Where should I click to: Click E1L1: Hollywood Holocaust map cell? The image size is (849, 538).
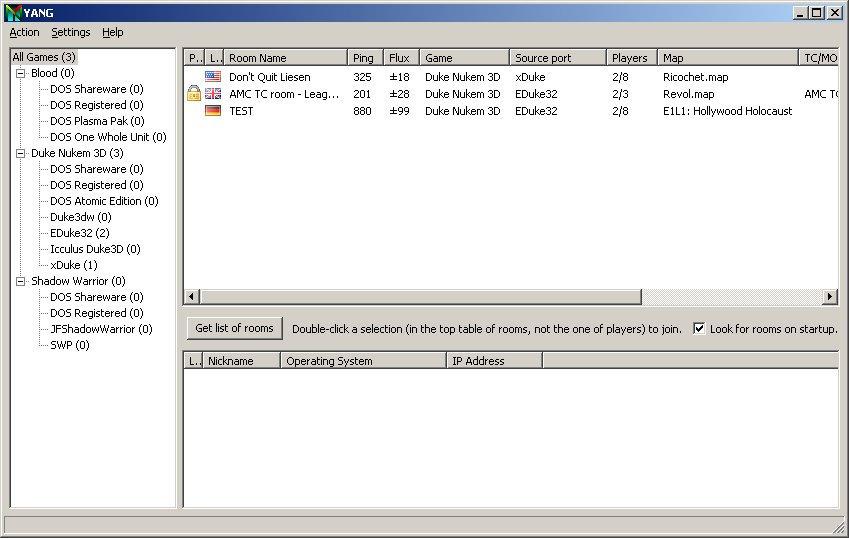(727, 111)
